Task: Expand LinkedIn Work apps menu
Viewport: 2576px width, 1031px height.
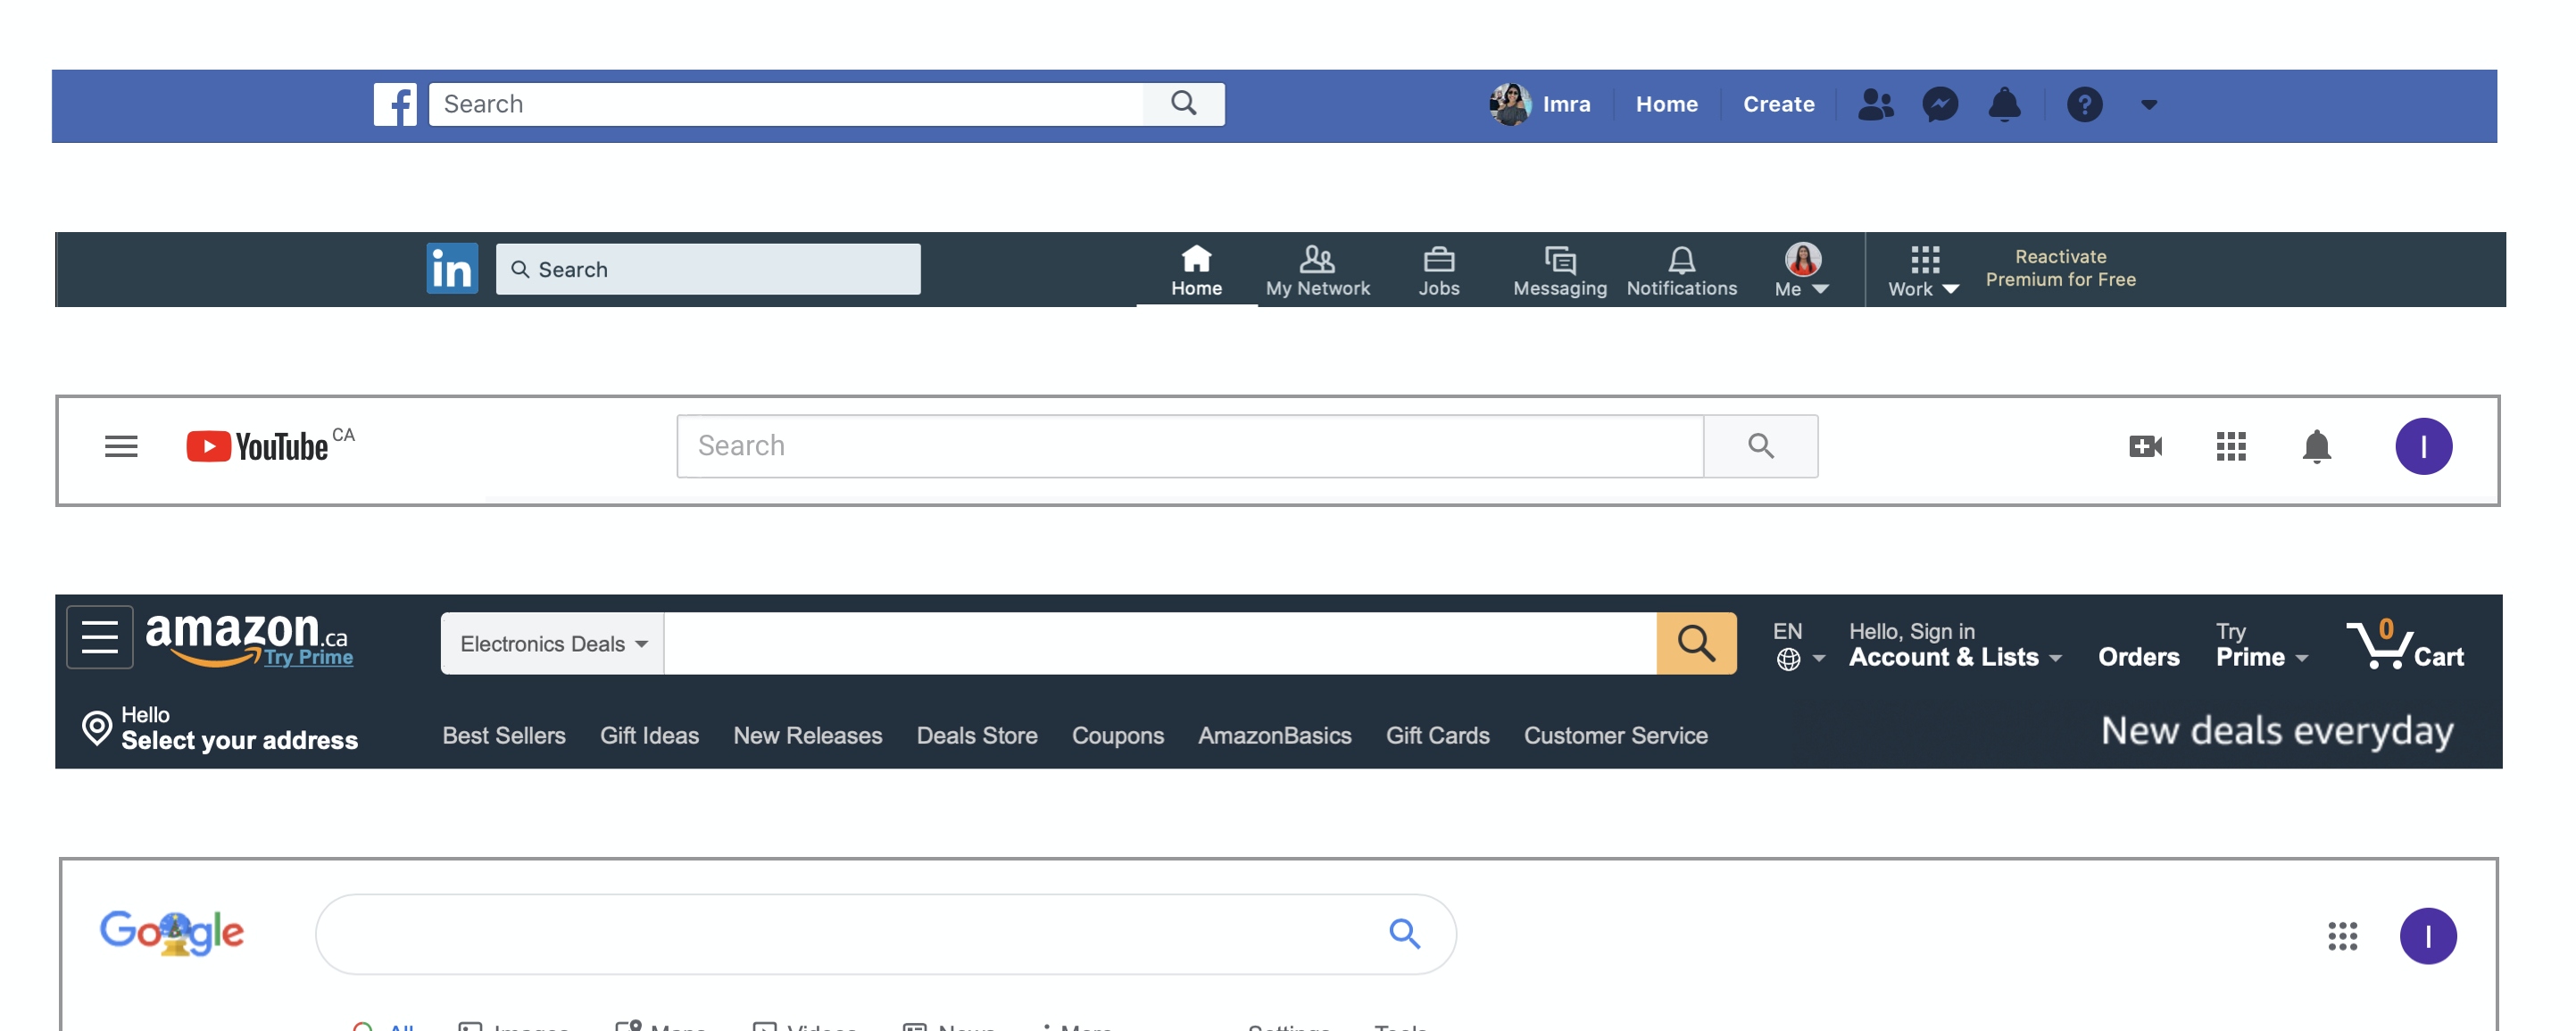Action: point(1923,271)
